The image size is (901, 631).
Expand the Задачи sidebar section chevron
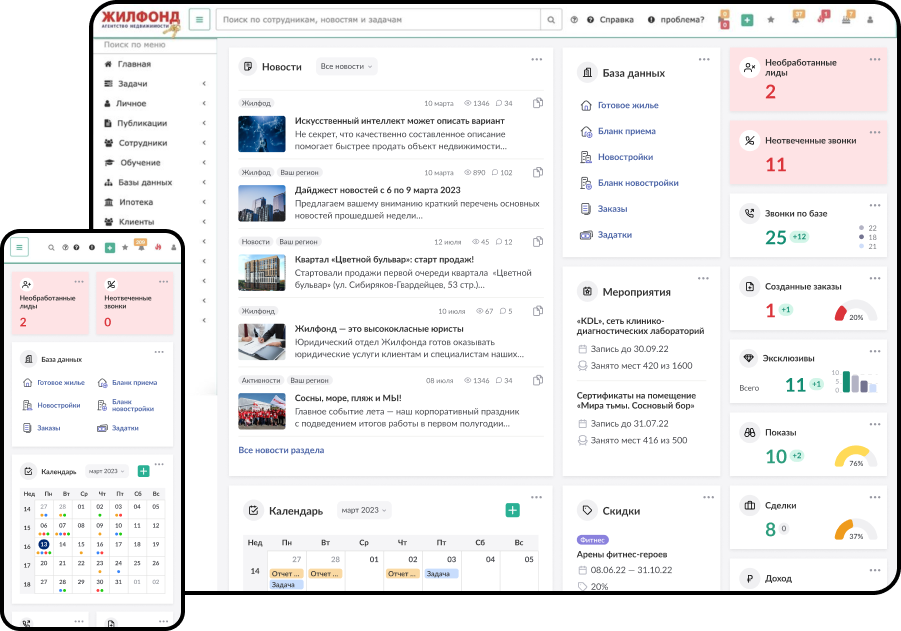[x=204, y=84]
